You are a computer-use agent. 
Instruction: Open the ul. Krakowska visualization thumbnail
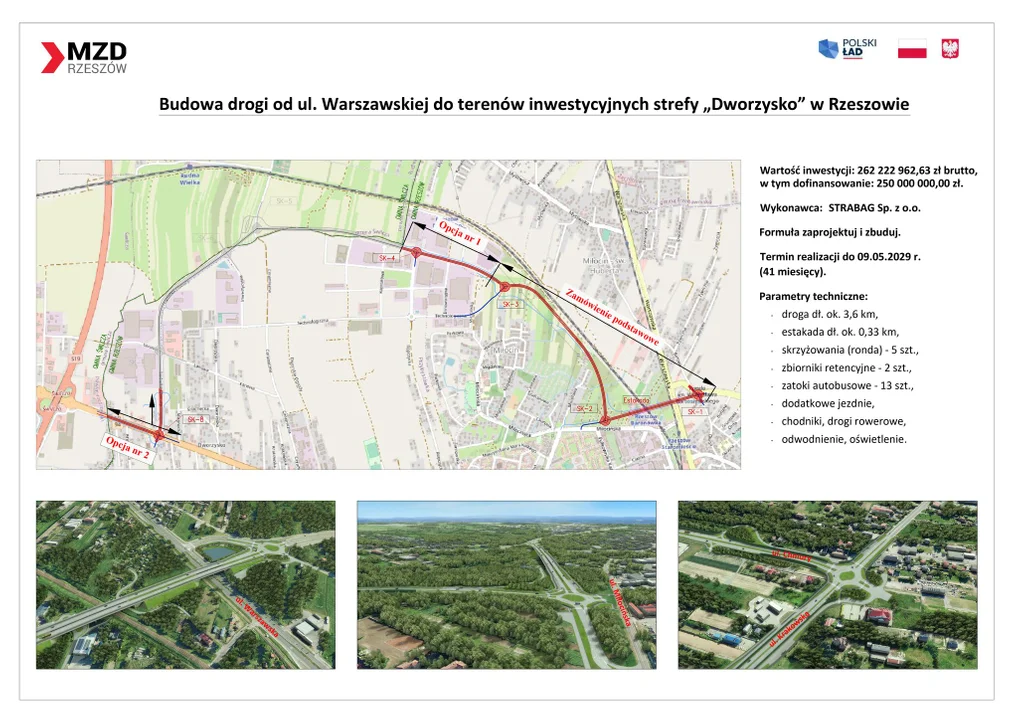click(x=827, y=584)
